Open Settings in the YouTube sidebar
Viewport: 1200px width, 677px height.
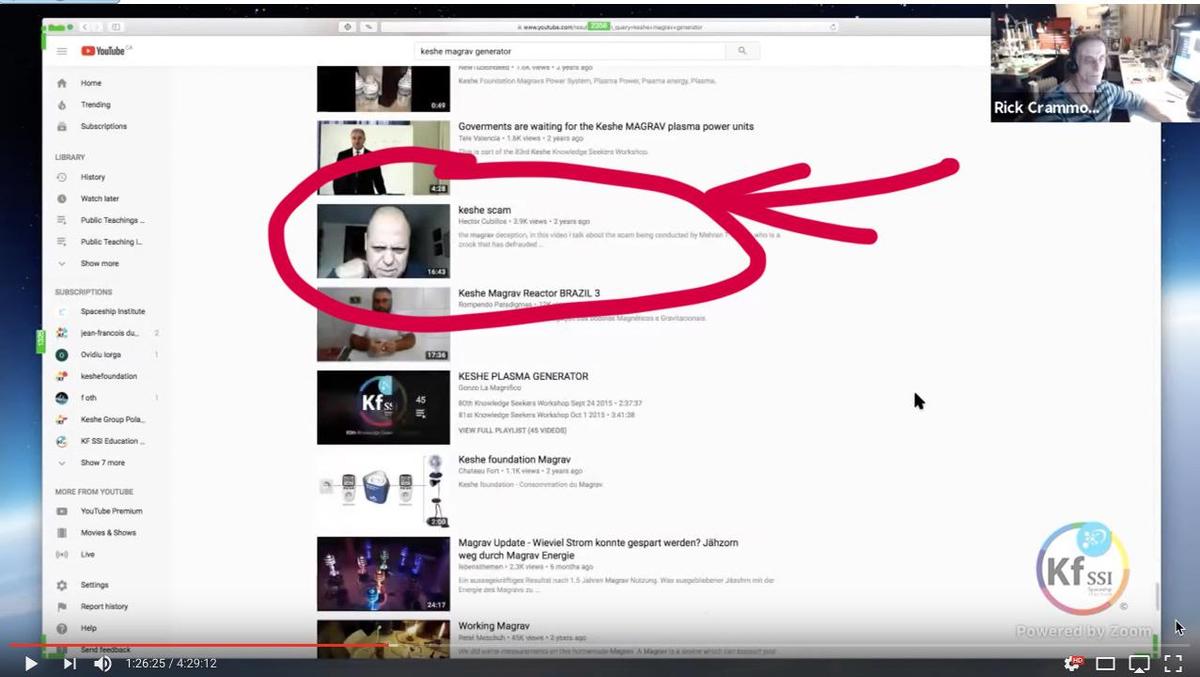coord(94,585)
